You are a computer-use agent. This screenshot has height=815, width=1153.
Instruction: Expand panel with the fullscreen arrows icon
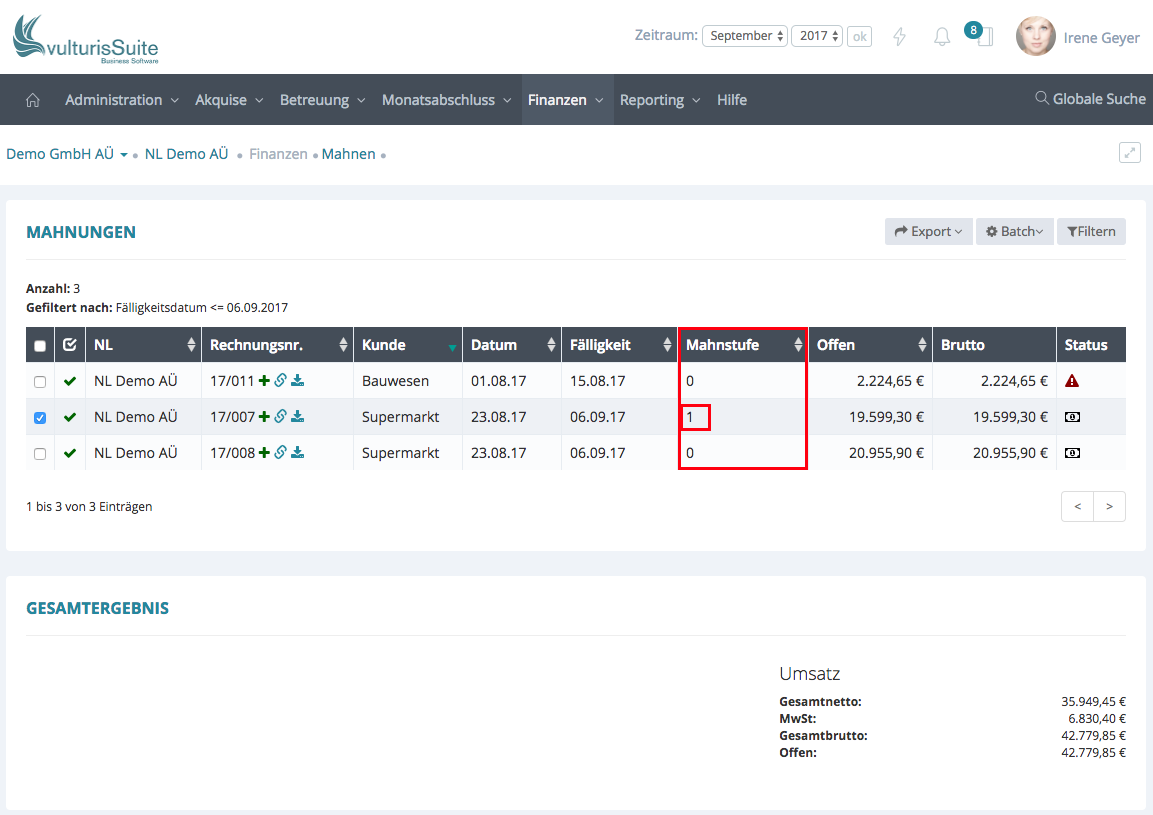(x=1129, y=153)
